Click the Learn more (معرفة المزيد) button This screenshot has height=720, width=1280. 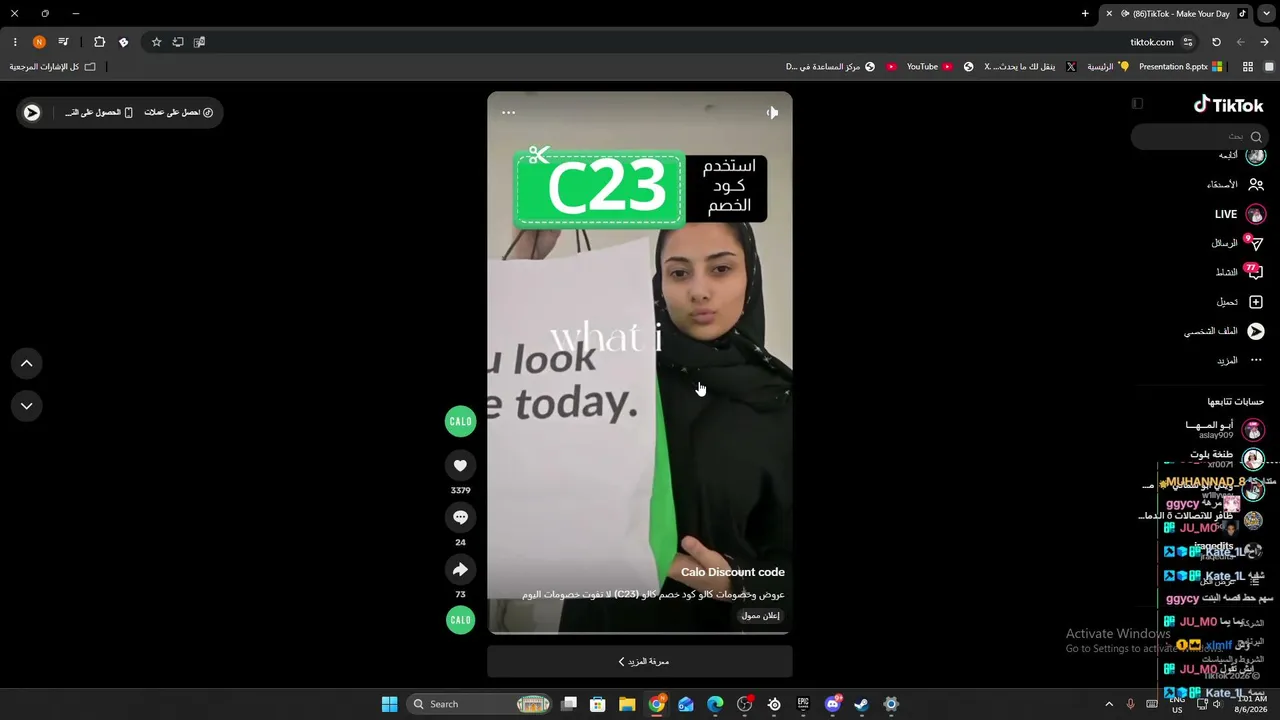640,661
